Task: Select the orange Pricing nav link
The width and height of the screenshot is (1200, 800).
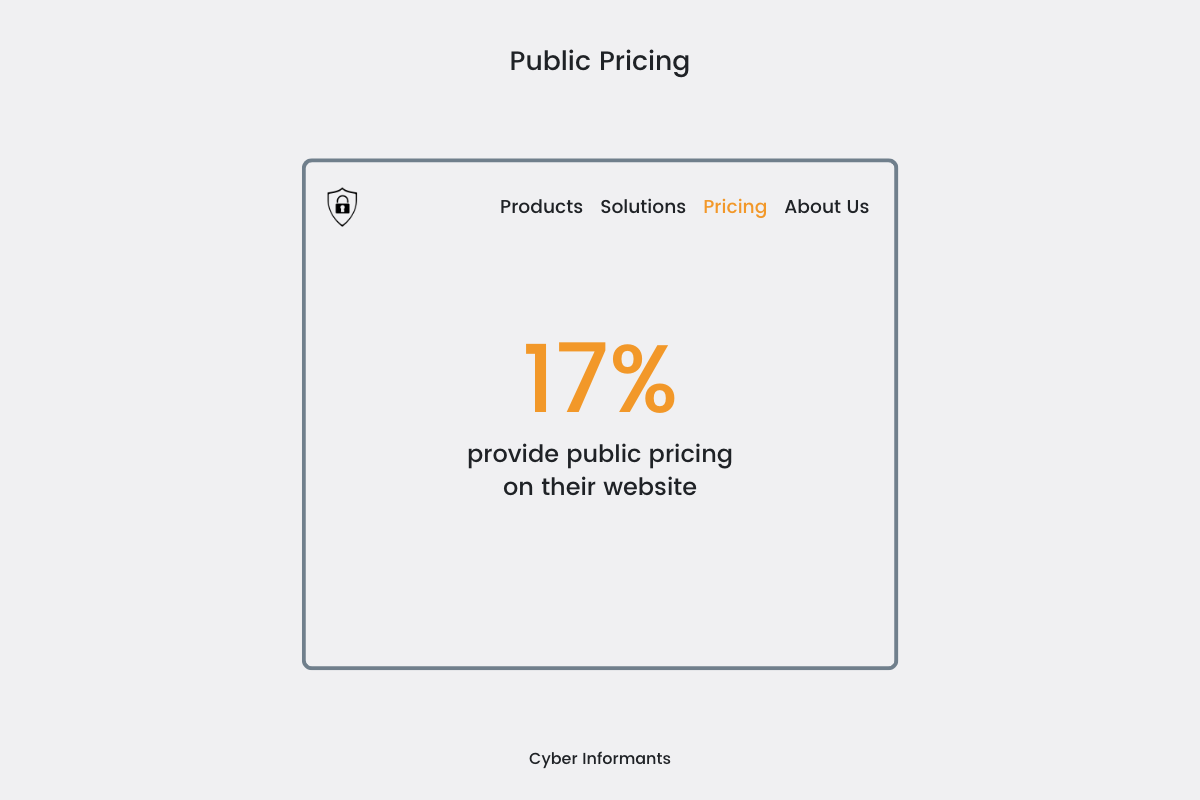Action: 735,207
